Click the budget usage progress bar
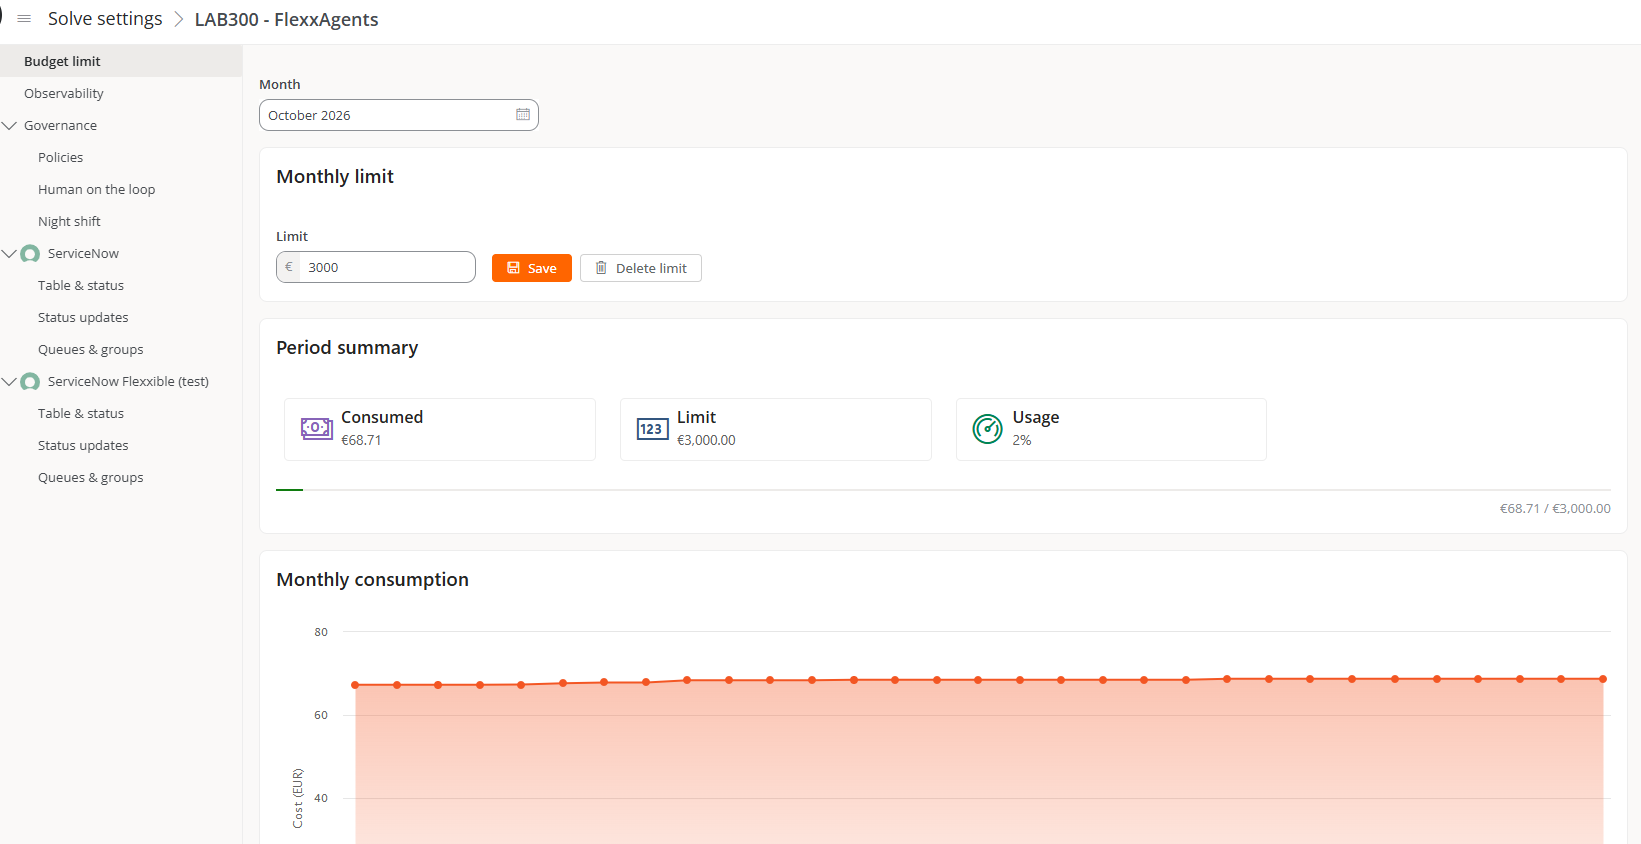1641x844 pixels. [x=943, y=490]
